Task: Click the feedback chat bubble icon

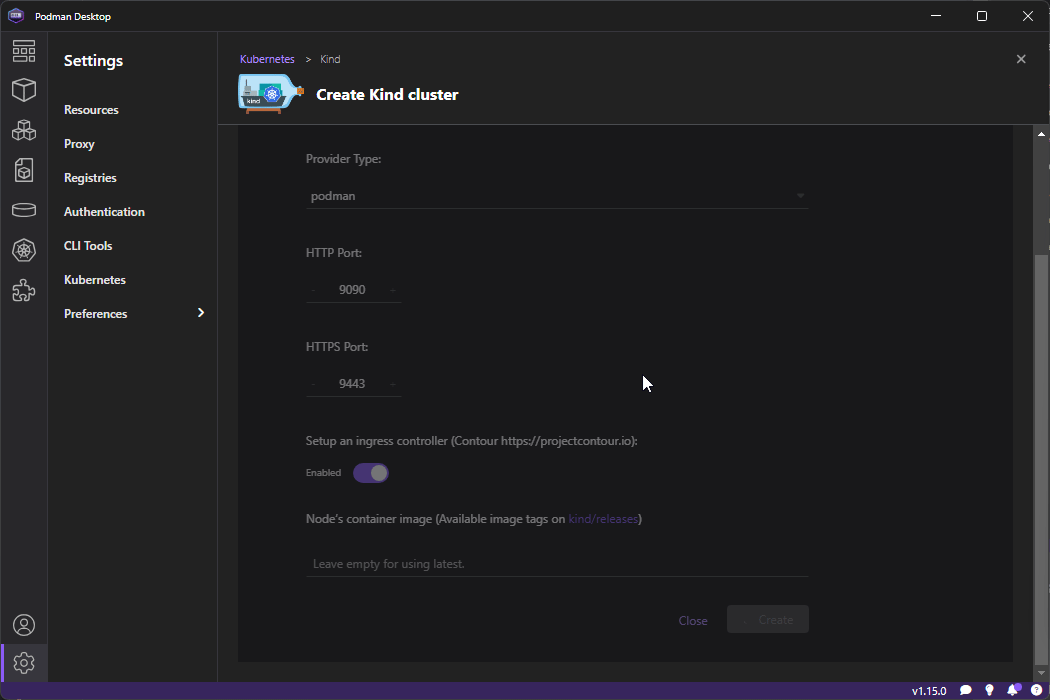Action: pos(966,690)
